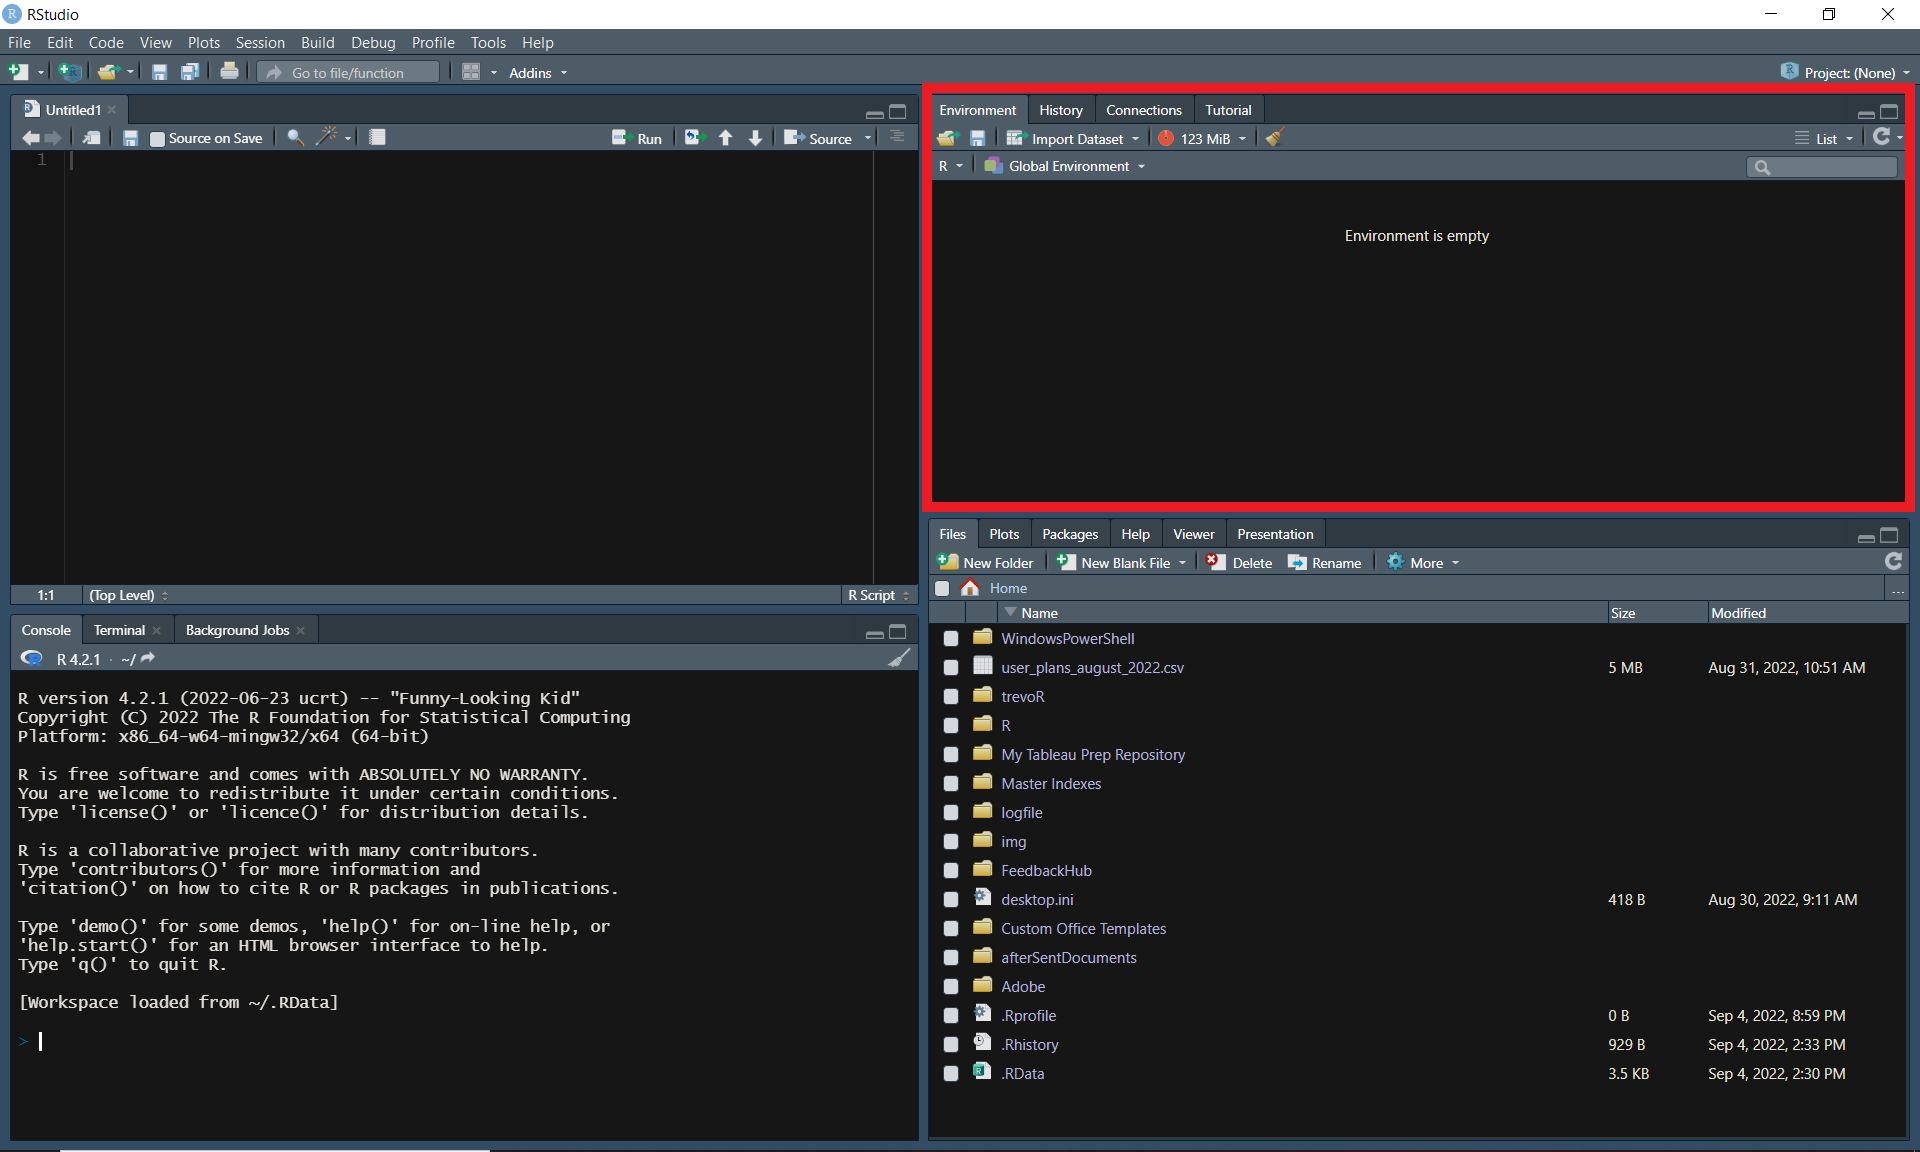Refresh the Files pane listing
This screenshot has height=1152, width=1920.
[1893, 562]
